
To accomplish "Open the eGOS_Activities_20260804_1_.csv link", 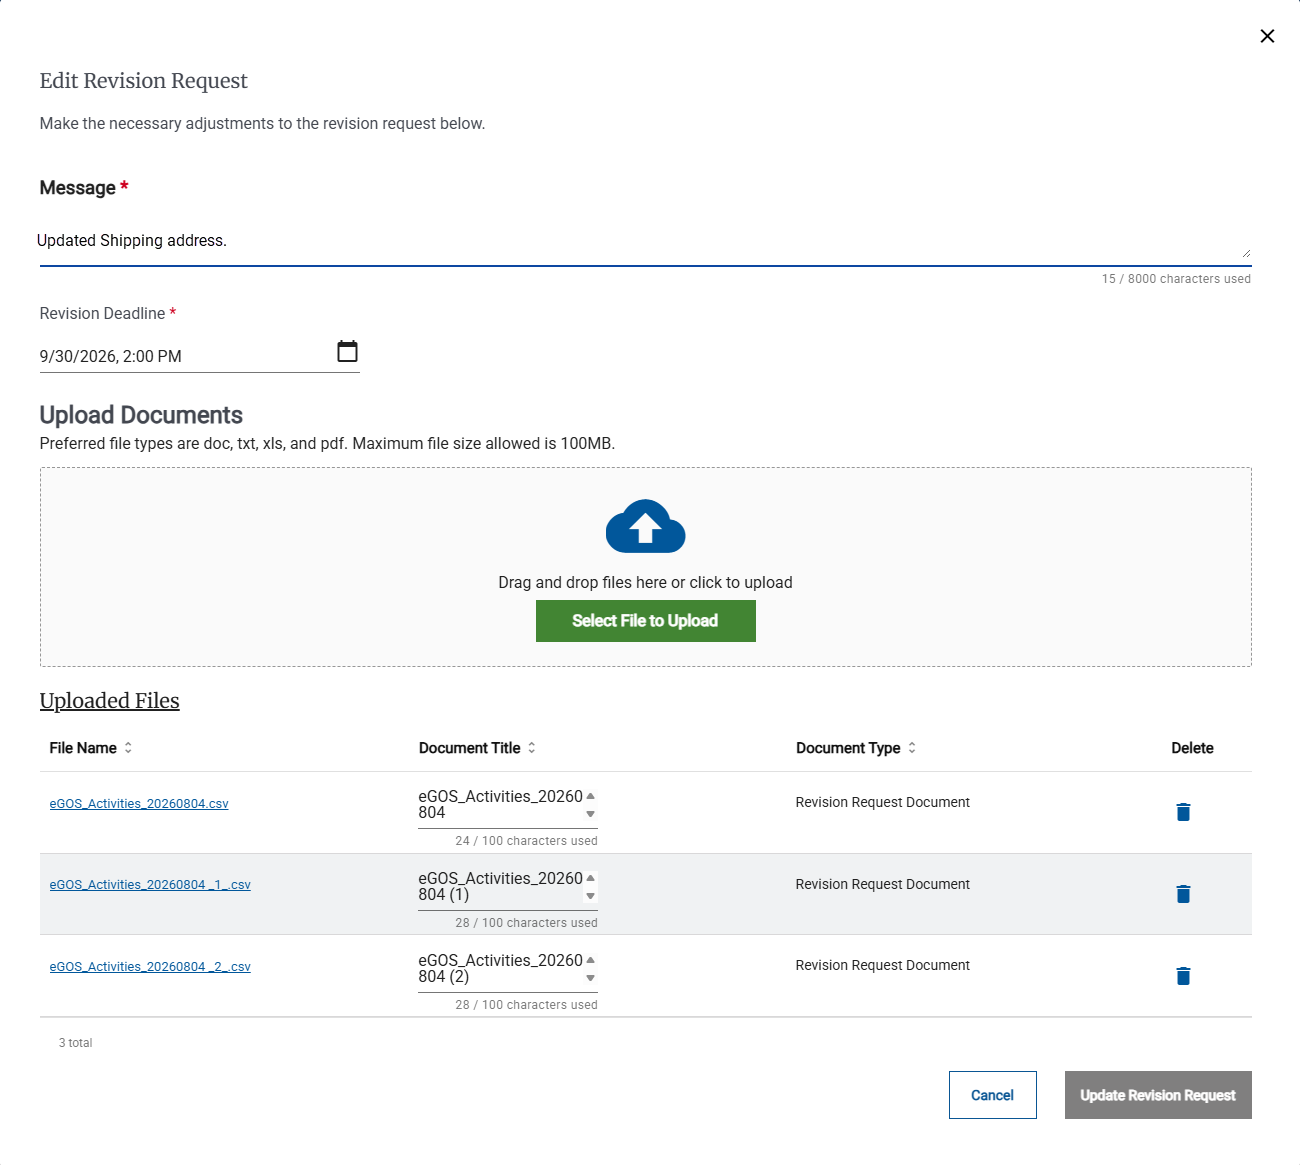I will point(150,885).
